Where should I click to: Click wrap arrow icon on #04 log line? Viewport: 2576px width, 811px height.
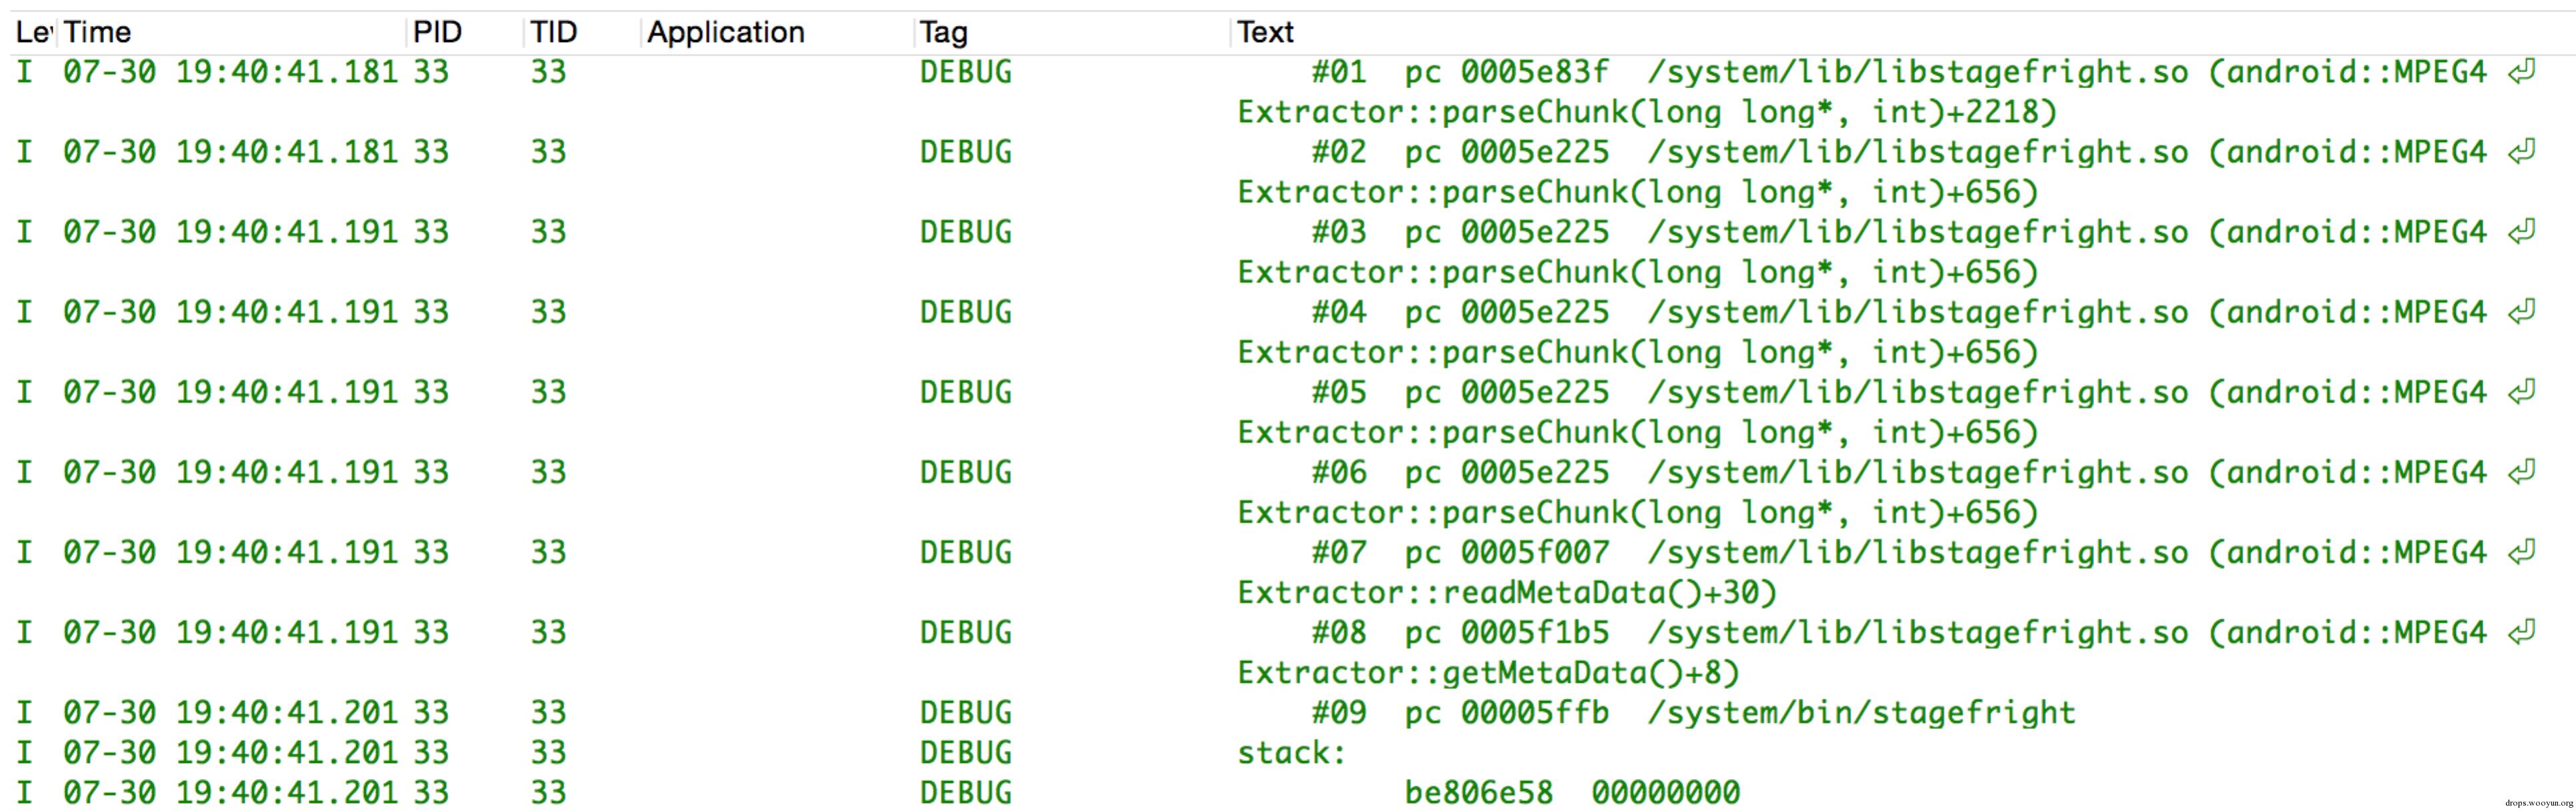click(2521, 311)
